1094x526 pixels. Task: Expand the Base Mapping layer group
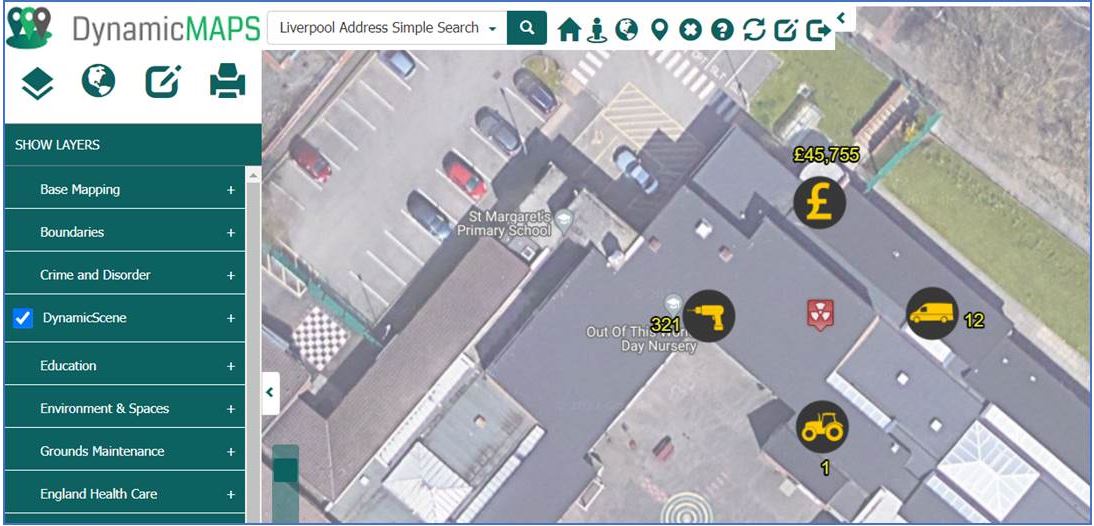click(x=231, y=190)
